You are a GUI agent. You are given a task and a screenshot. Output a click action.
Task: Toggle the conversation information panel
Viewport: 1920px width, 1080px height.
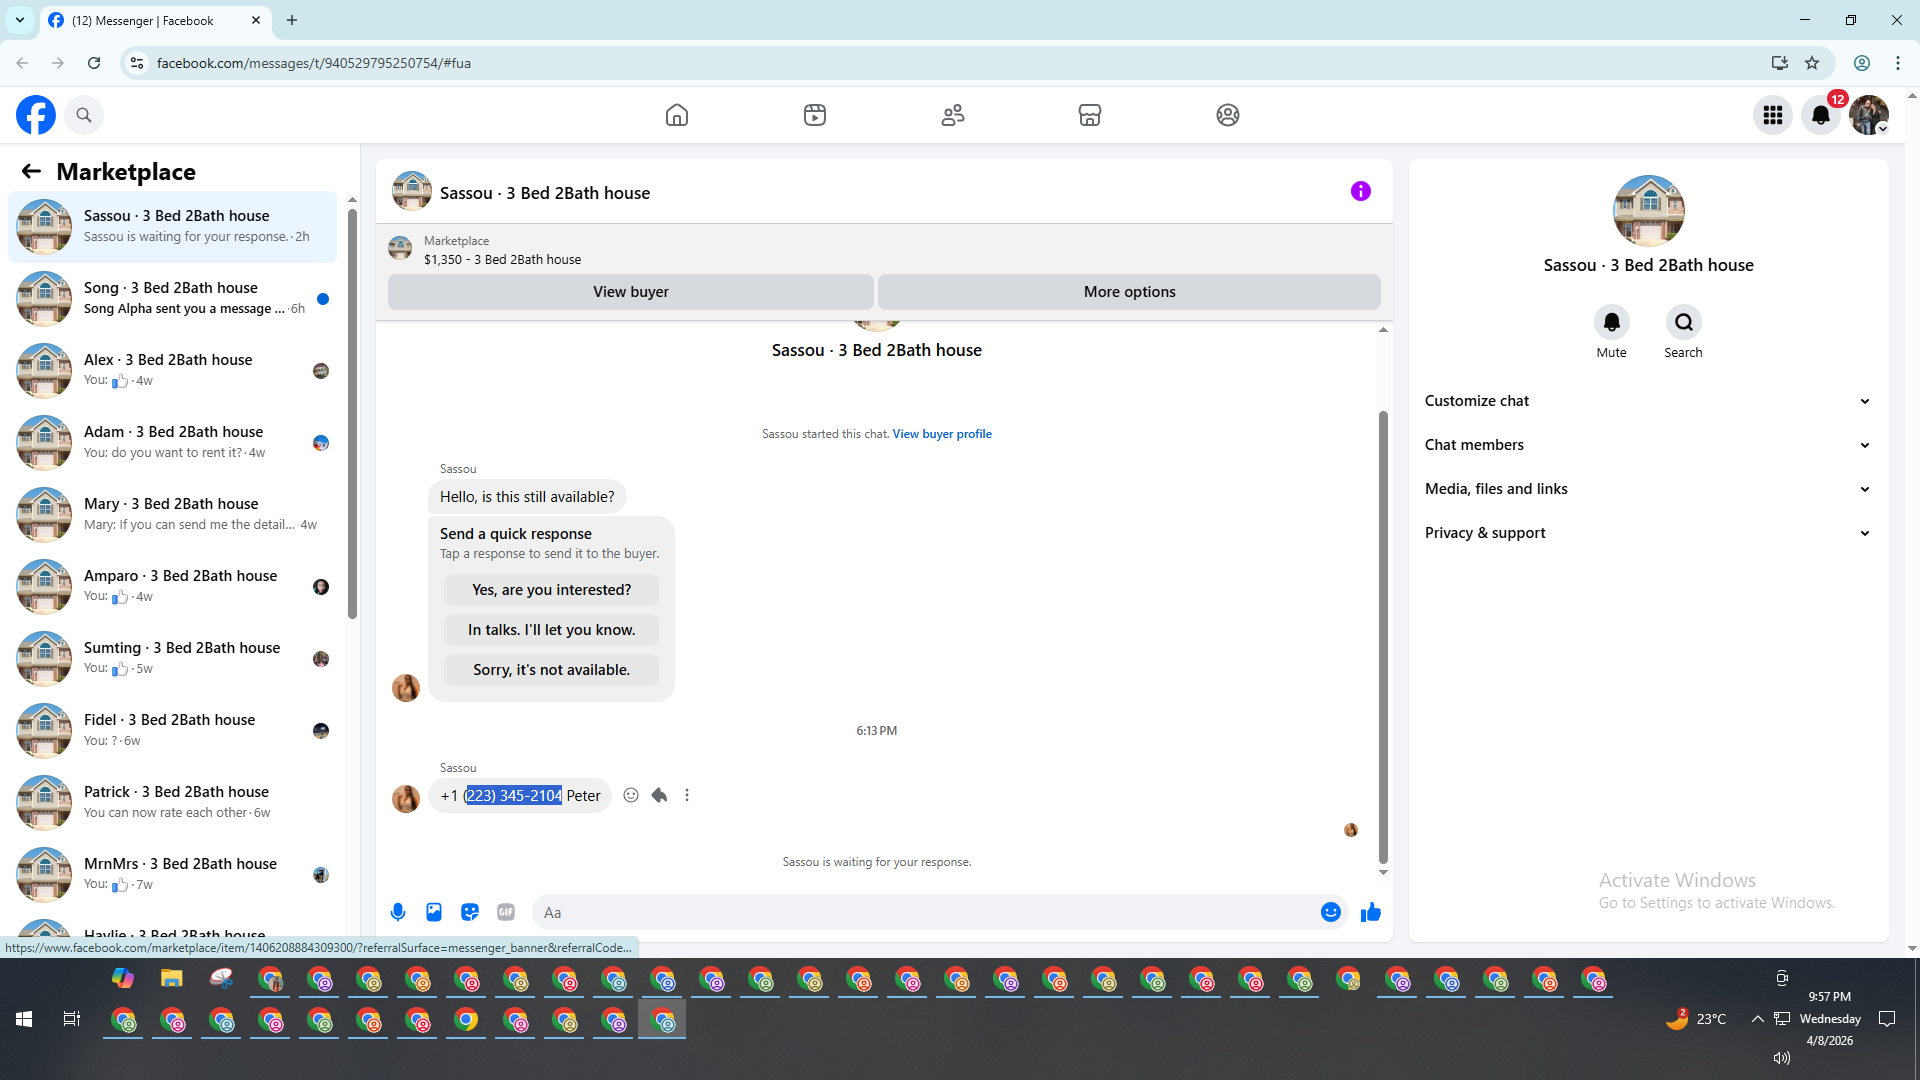click(x=1360, y=191)
